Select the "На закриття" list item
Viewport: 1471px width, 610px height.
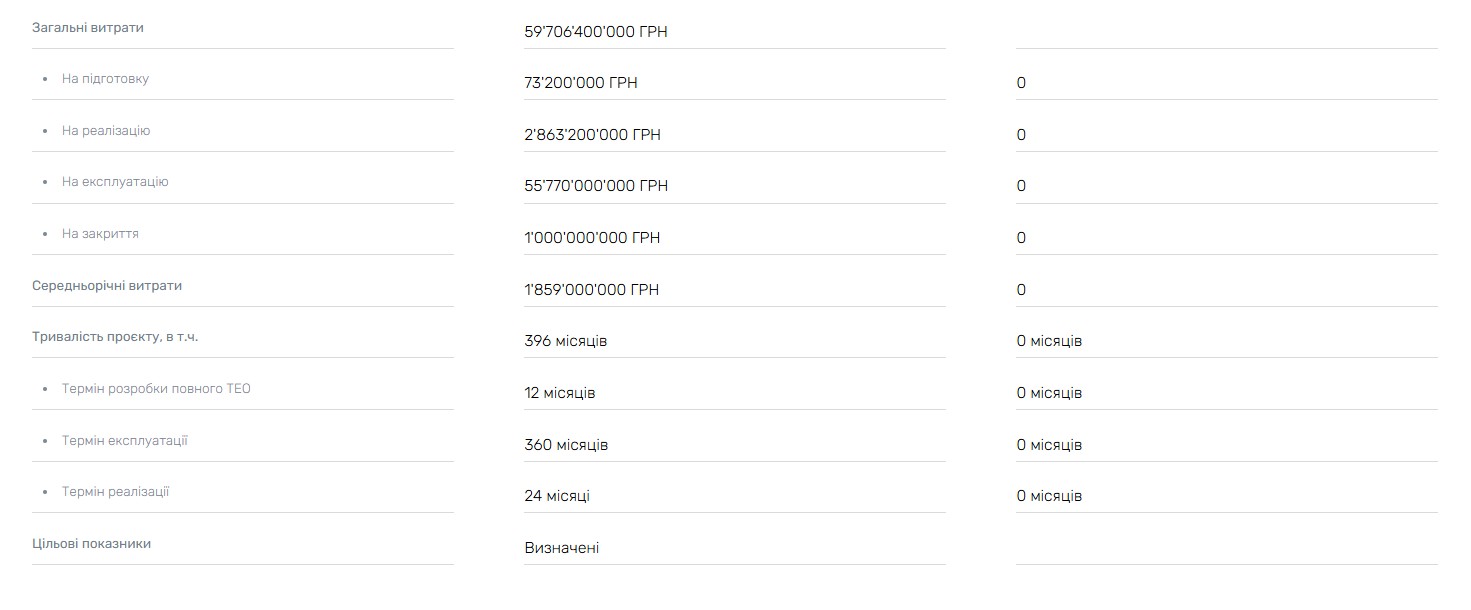click(x=100, y=234)
